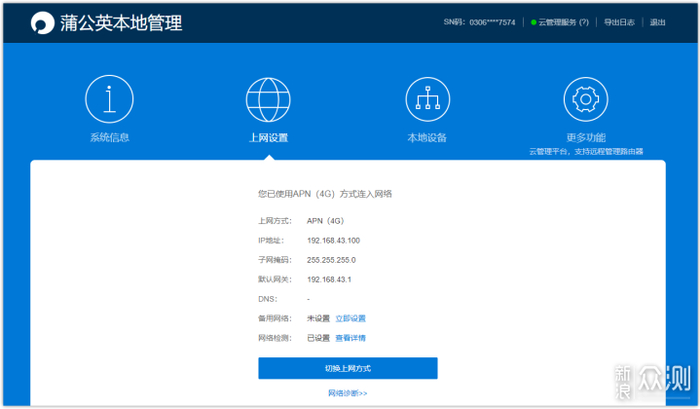Click the IP address value 192.168.43.100
Screen dimensions: 700x409
[x=333, y=240]
